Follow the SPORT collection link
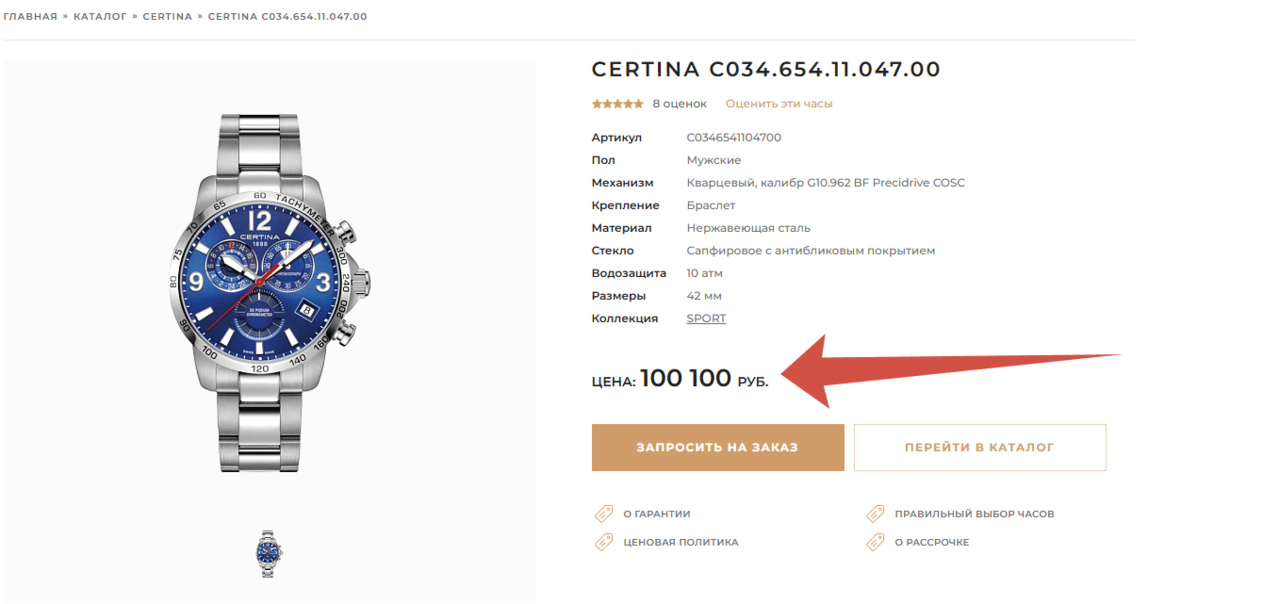This screenshot has width=1280, height=604. click(706, 319)
